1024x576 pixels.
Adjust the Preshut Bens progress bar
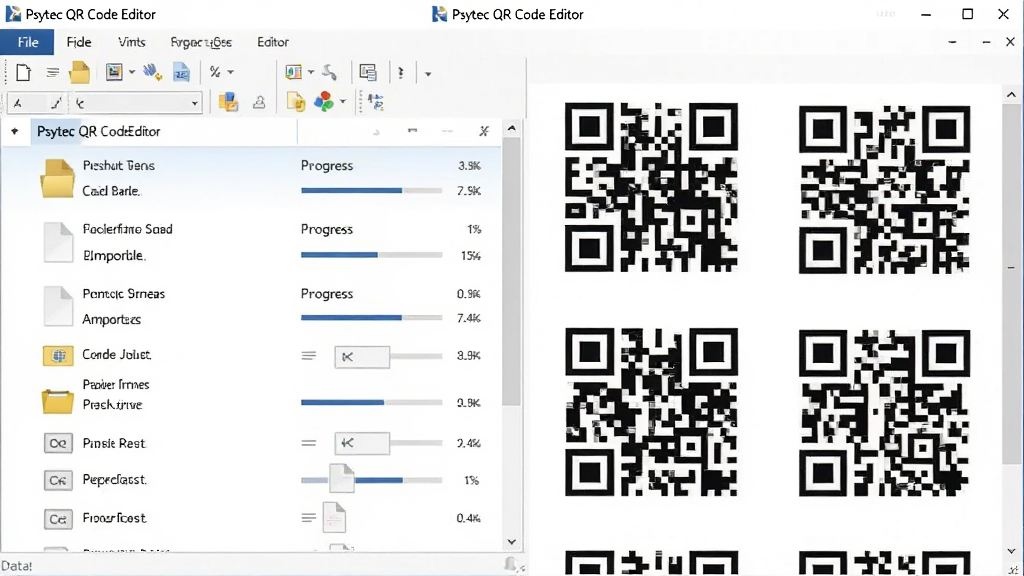[x=372, y=191]
